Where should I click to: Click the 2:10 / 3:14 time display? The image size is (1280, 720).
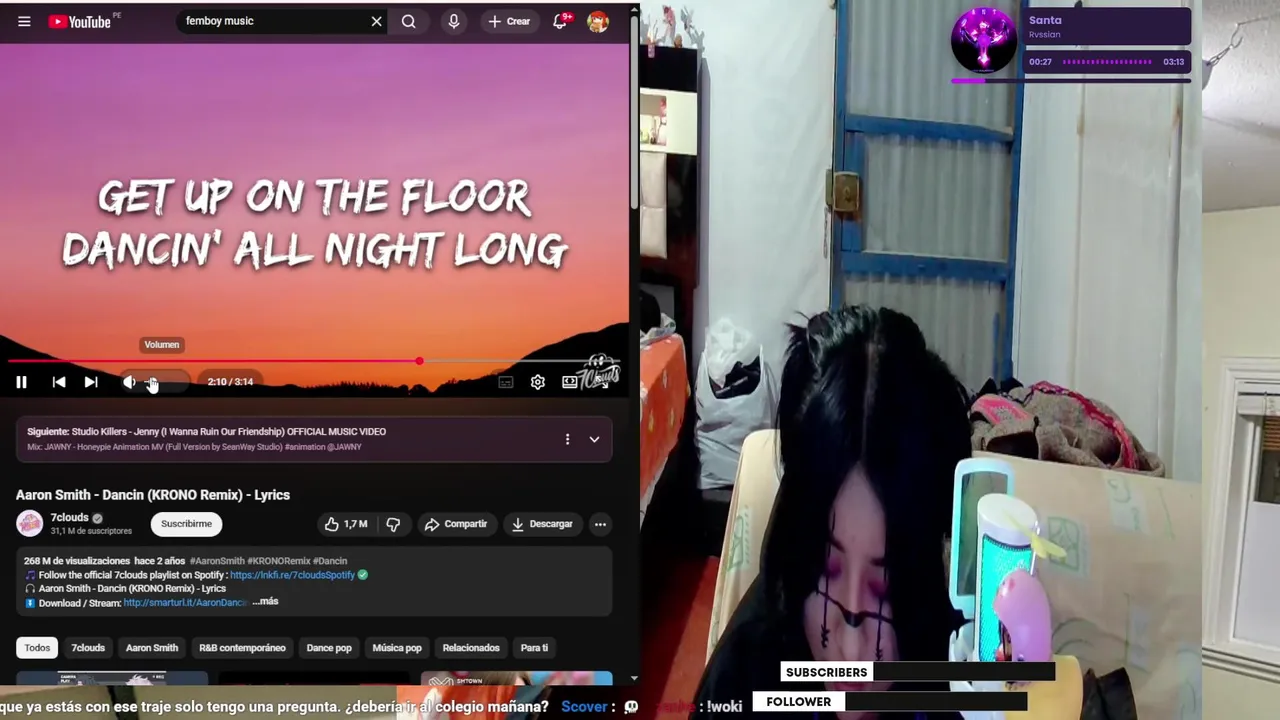pos(230,382)
